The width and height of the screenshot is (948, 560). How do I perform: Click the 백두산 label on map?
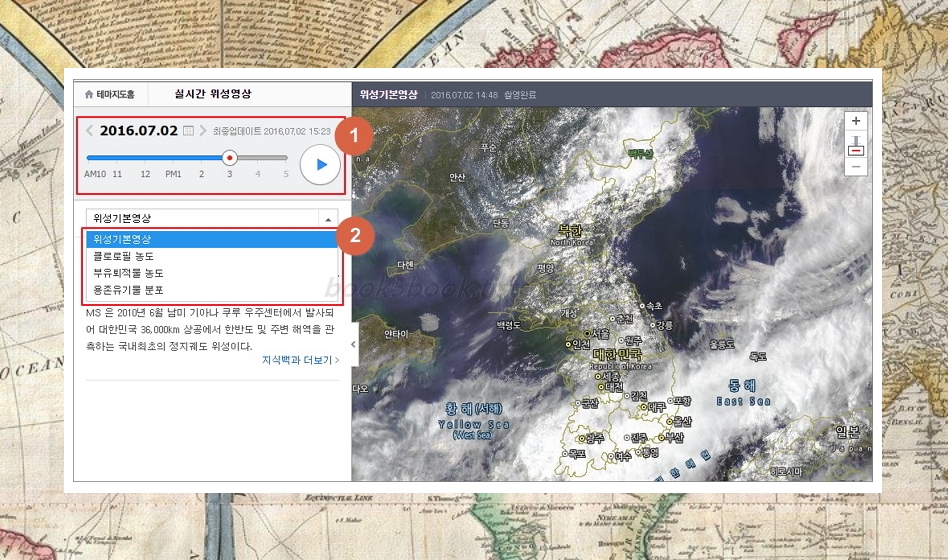coord(640,154)
